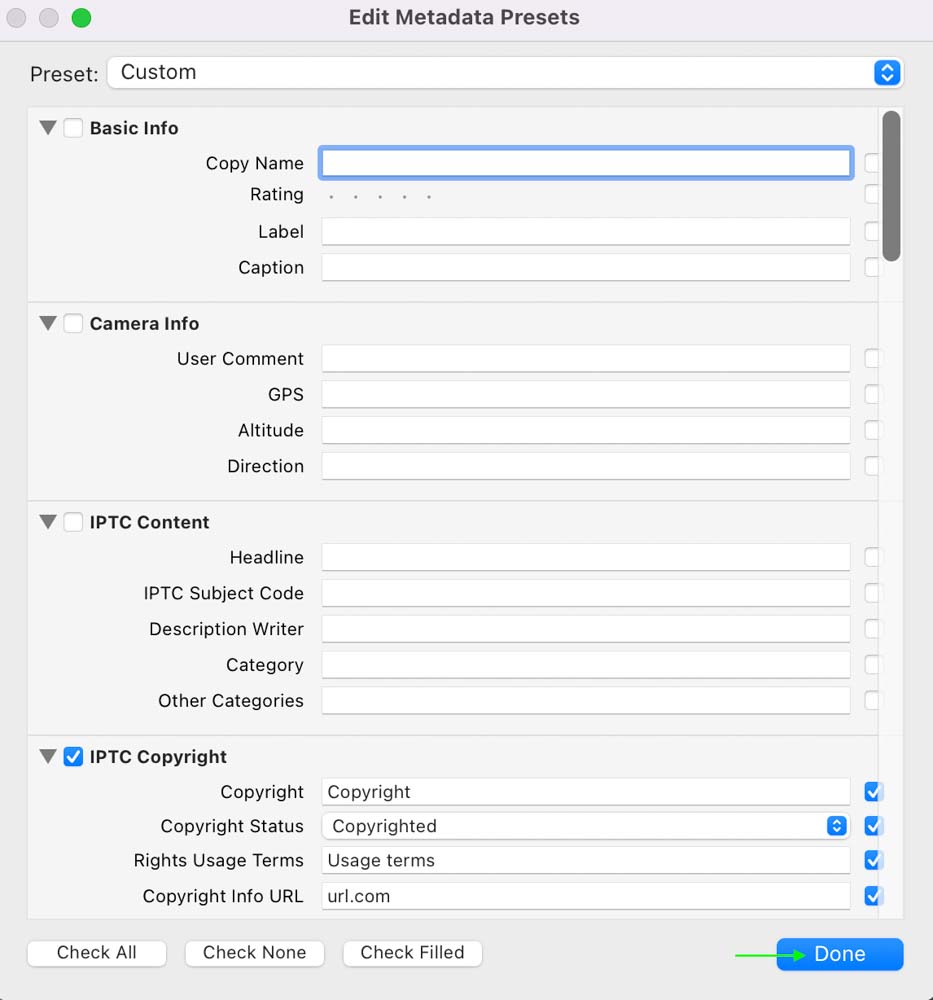Open the Copyright Status dropdown
This screenshot has width=933, height=1000.
585,826
